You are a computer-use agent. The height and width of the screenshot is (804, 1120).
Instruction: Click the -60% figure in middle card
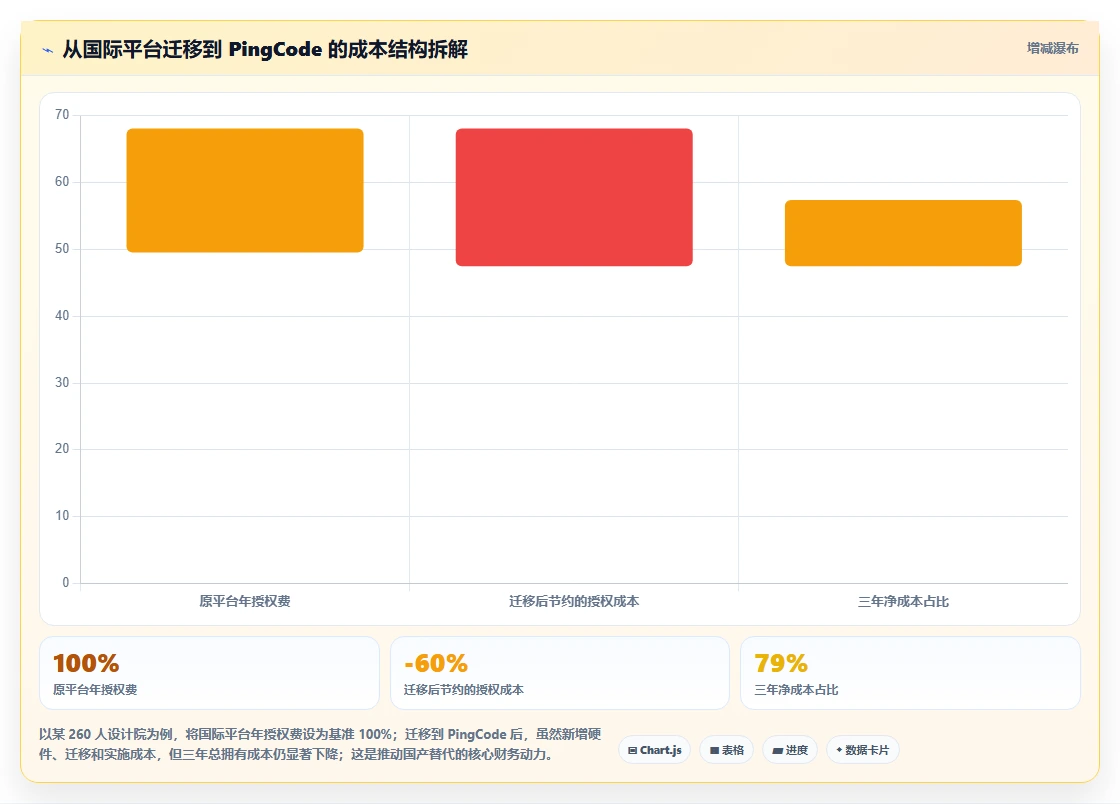436,663
